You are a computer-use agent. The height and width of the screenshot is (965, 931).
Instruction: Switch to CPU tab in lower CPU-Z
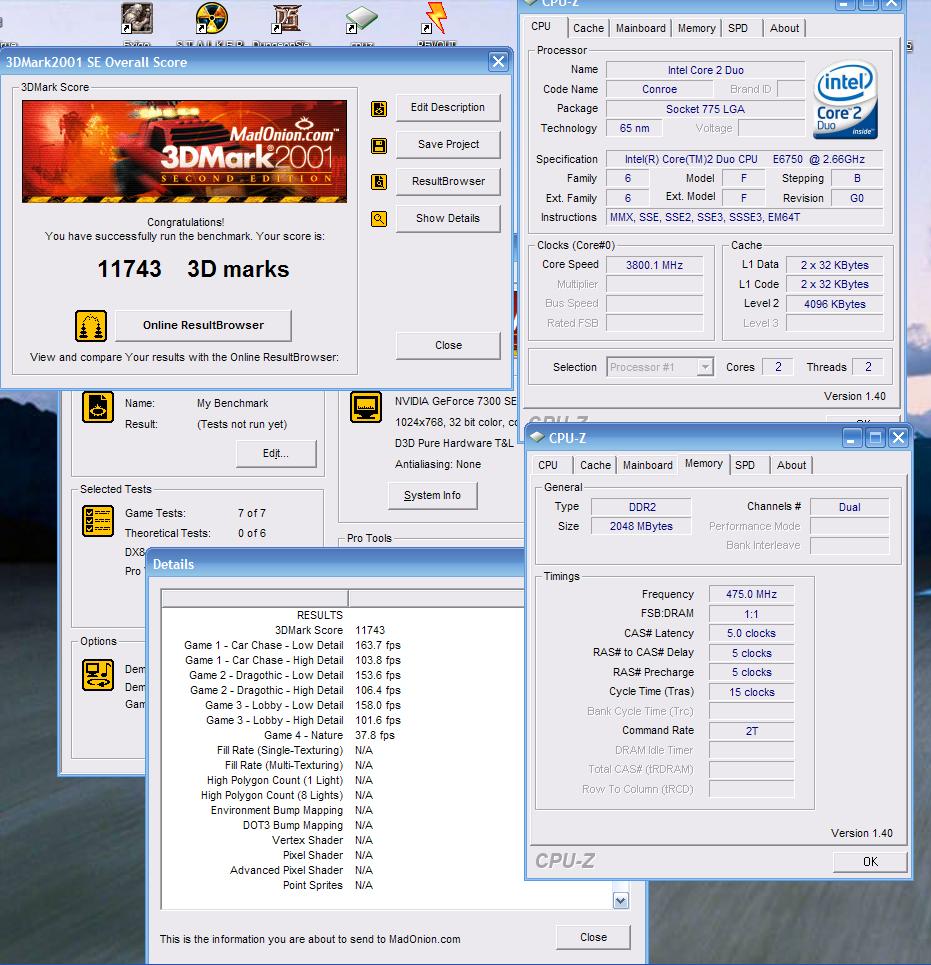pyautogui.click(x=548, y=465)
